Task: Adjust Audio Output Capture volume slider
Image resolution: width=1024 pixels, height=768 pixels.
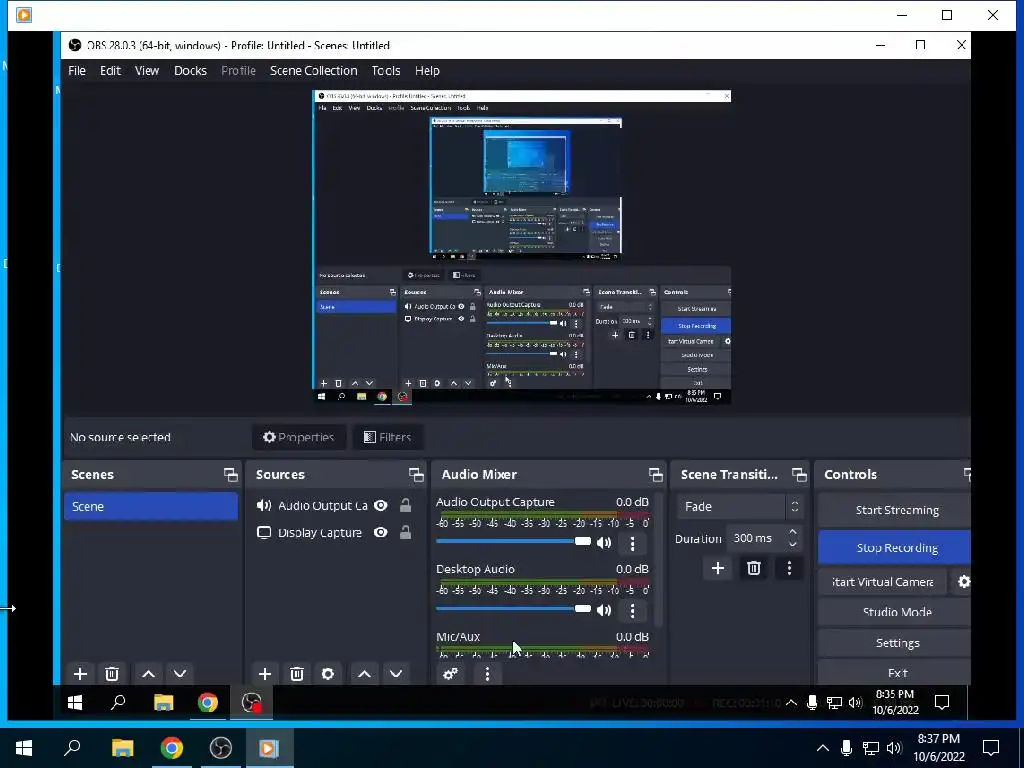Action: [x=513, y=541]
